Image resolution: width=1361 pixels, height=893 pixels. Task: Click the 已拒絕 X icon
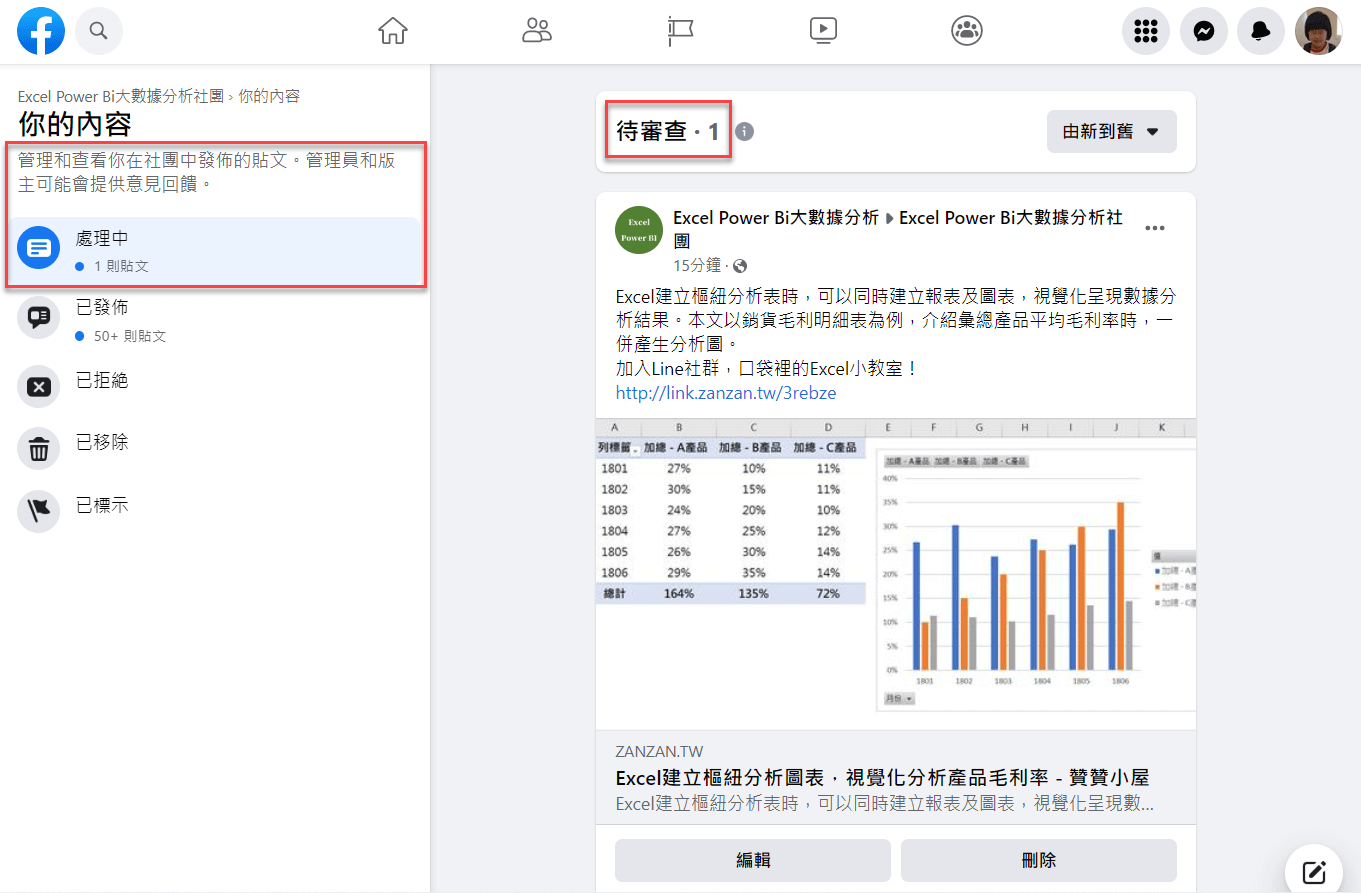[x=39, y=386]
